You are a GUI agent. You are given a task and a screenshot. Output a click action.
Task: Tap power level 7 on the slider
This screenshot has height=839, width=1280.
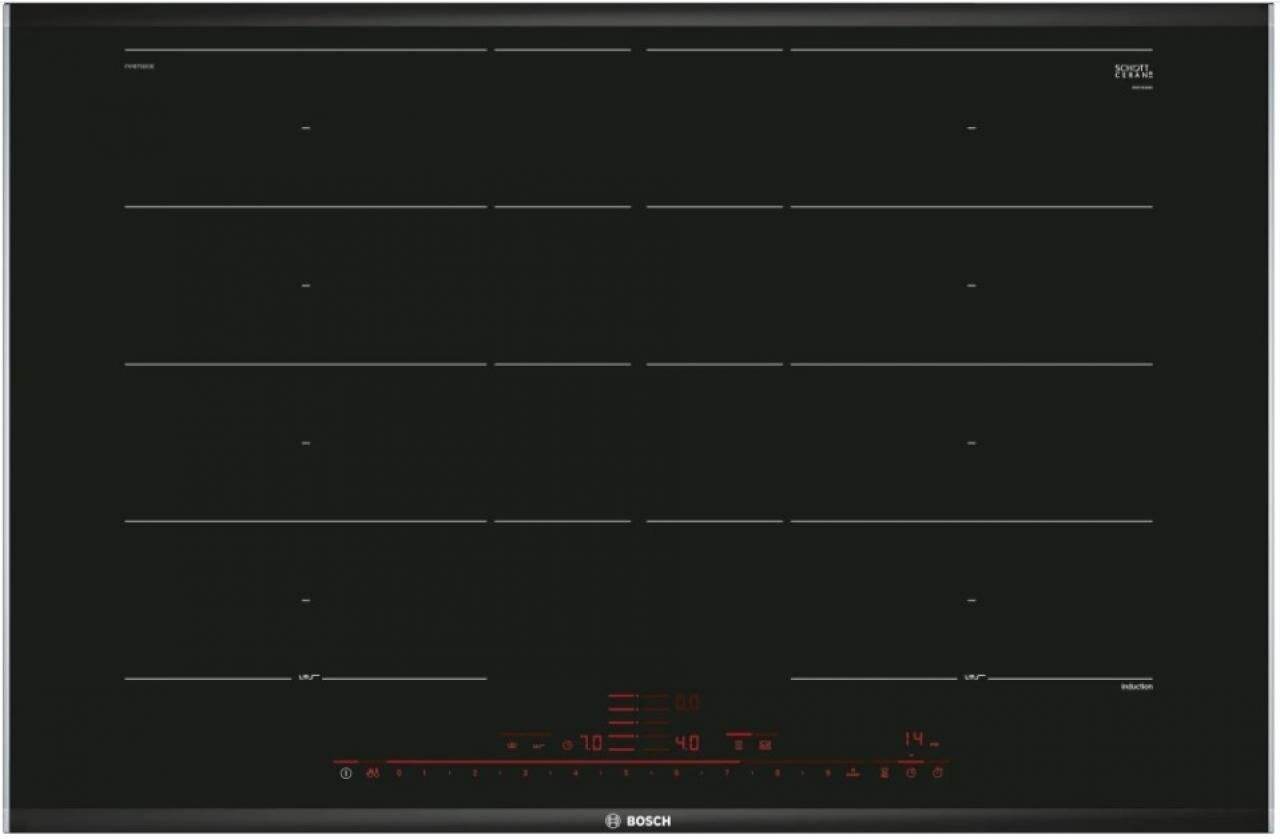pyautogui.click(x=727, y=773)
